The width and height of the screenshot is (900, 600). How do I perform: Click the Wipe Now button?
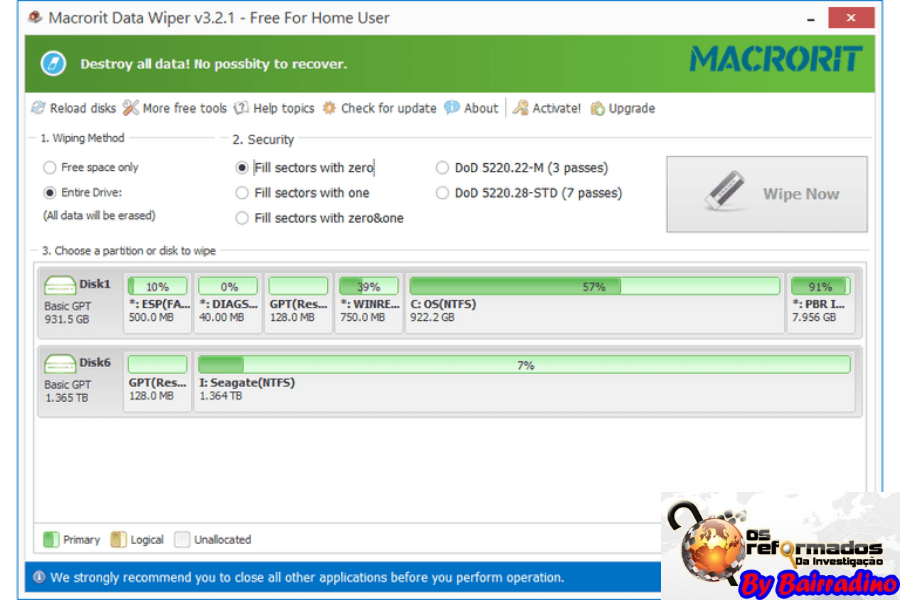pyautogui.click(x=767, y=194)
